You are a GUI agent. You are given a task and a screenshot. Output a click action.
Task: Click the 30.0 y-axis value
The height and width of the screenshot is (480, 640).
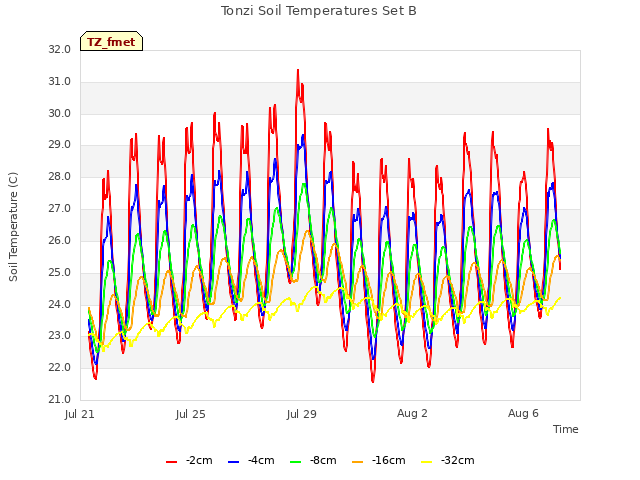click(60, 113)
